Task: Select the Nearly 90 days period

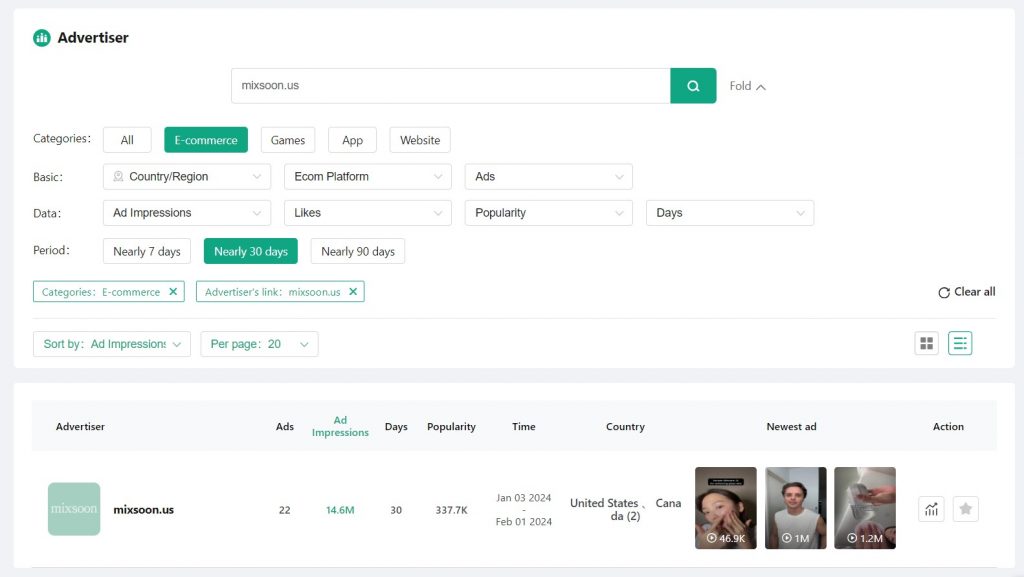Action: coord(357,251)
